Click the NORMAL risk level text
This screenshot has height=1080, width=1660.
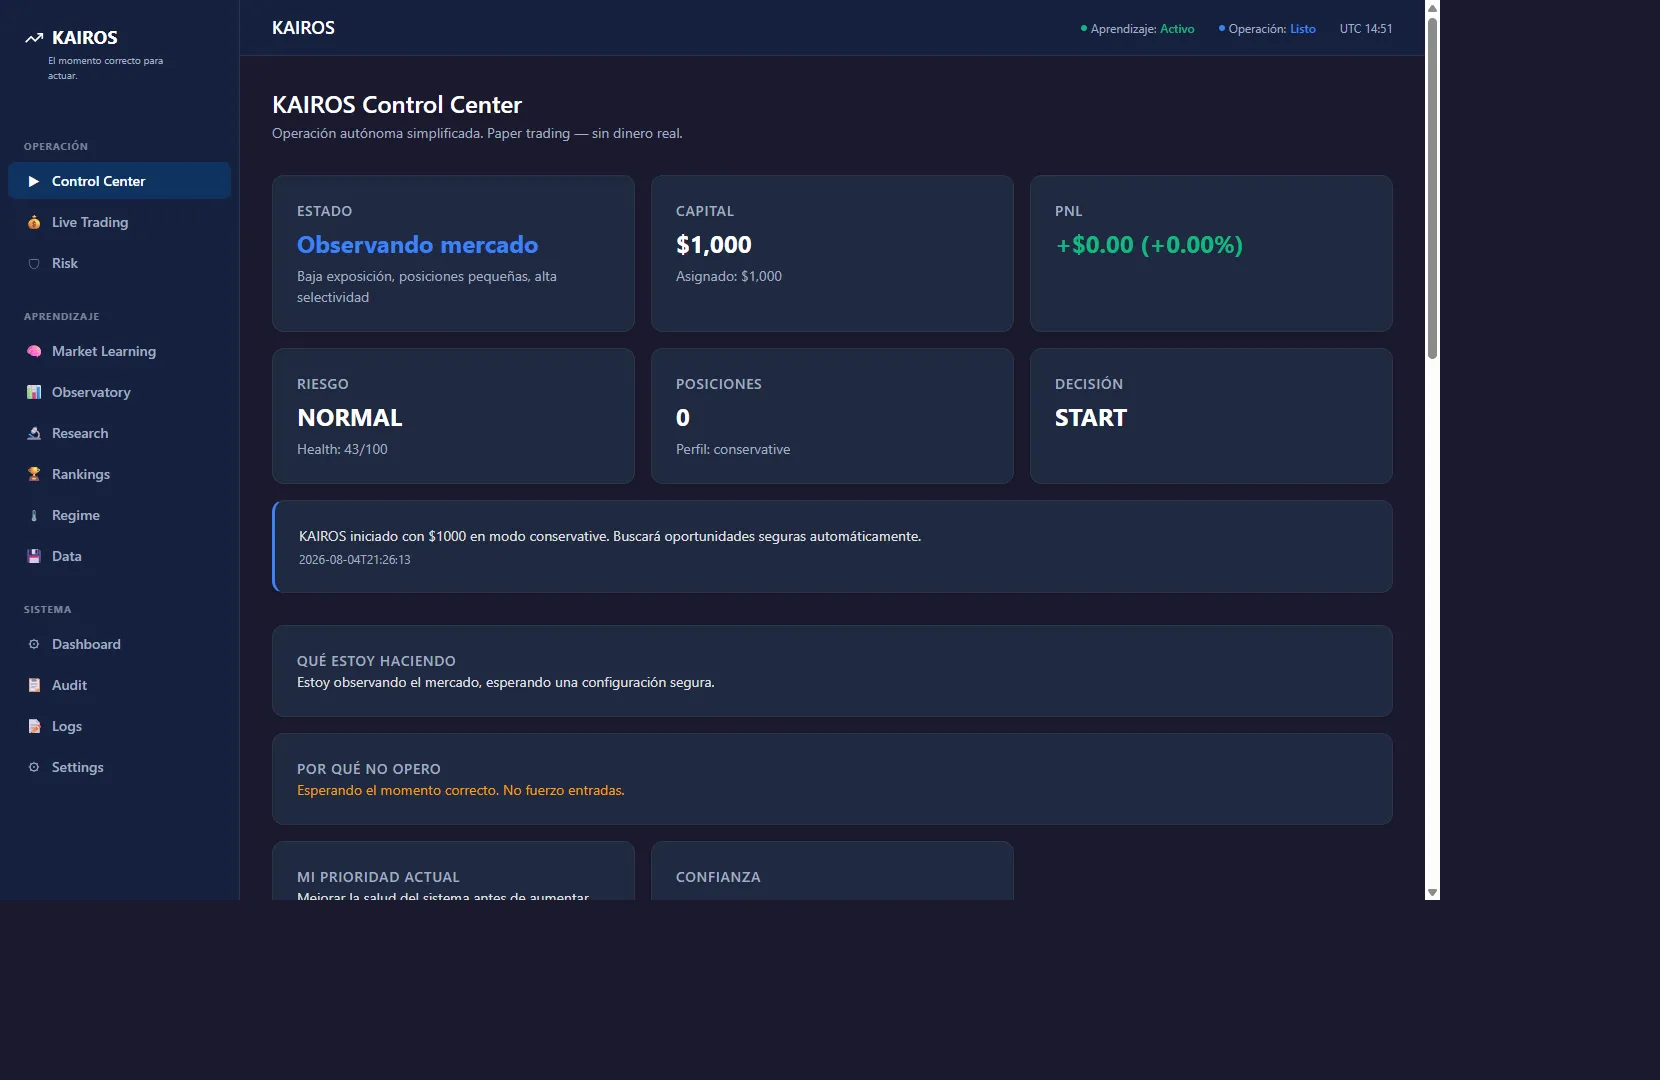350,418
